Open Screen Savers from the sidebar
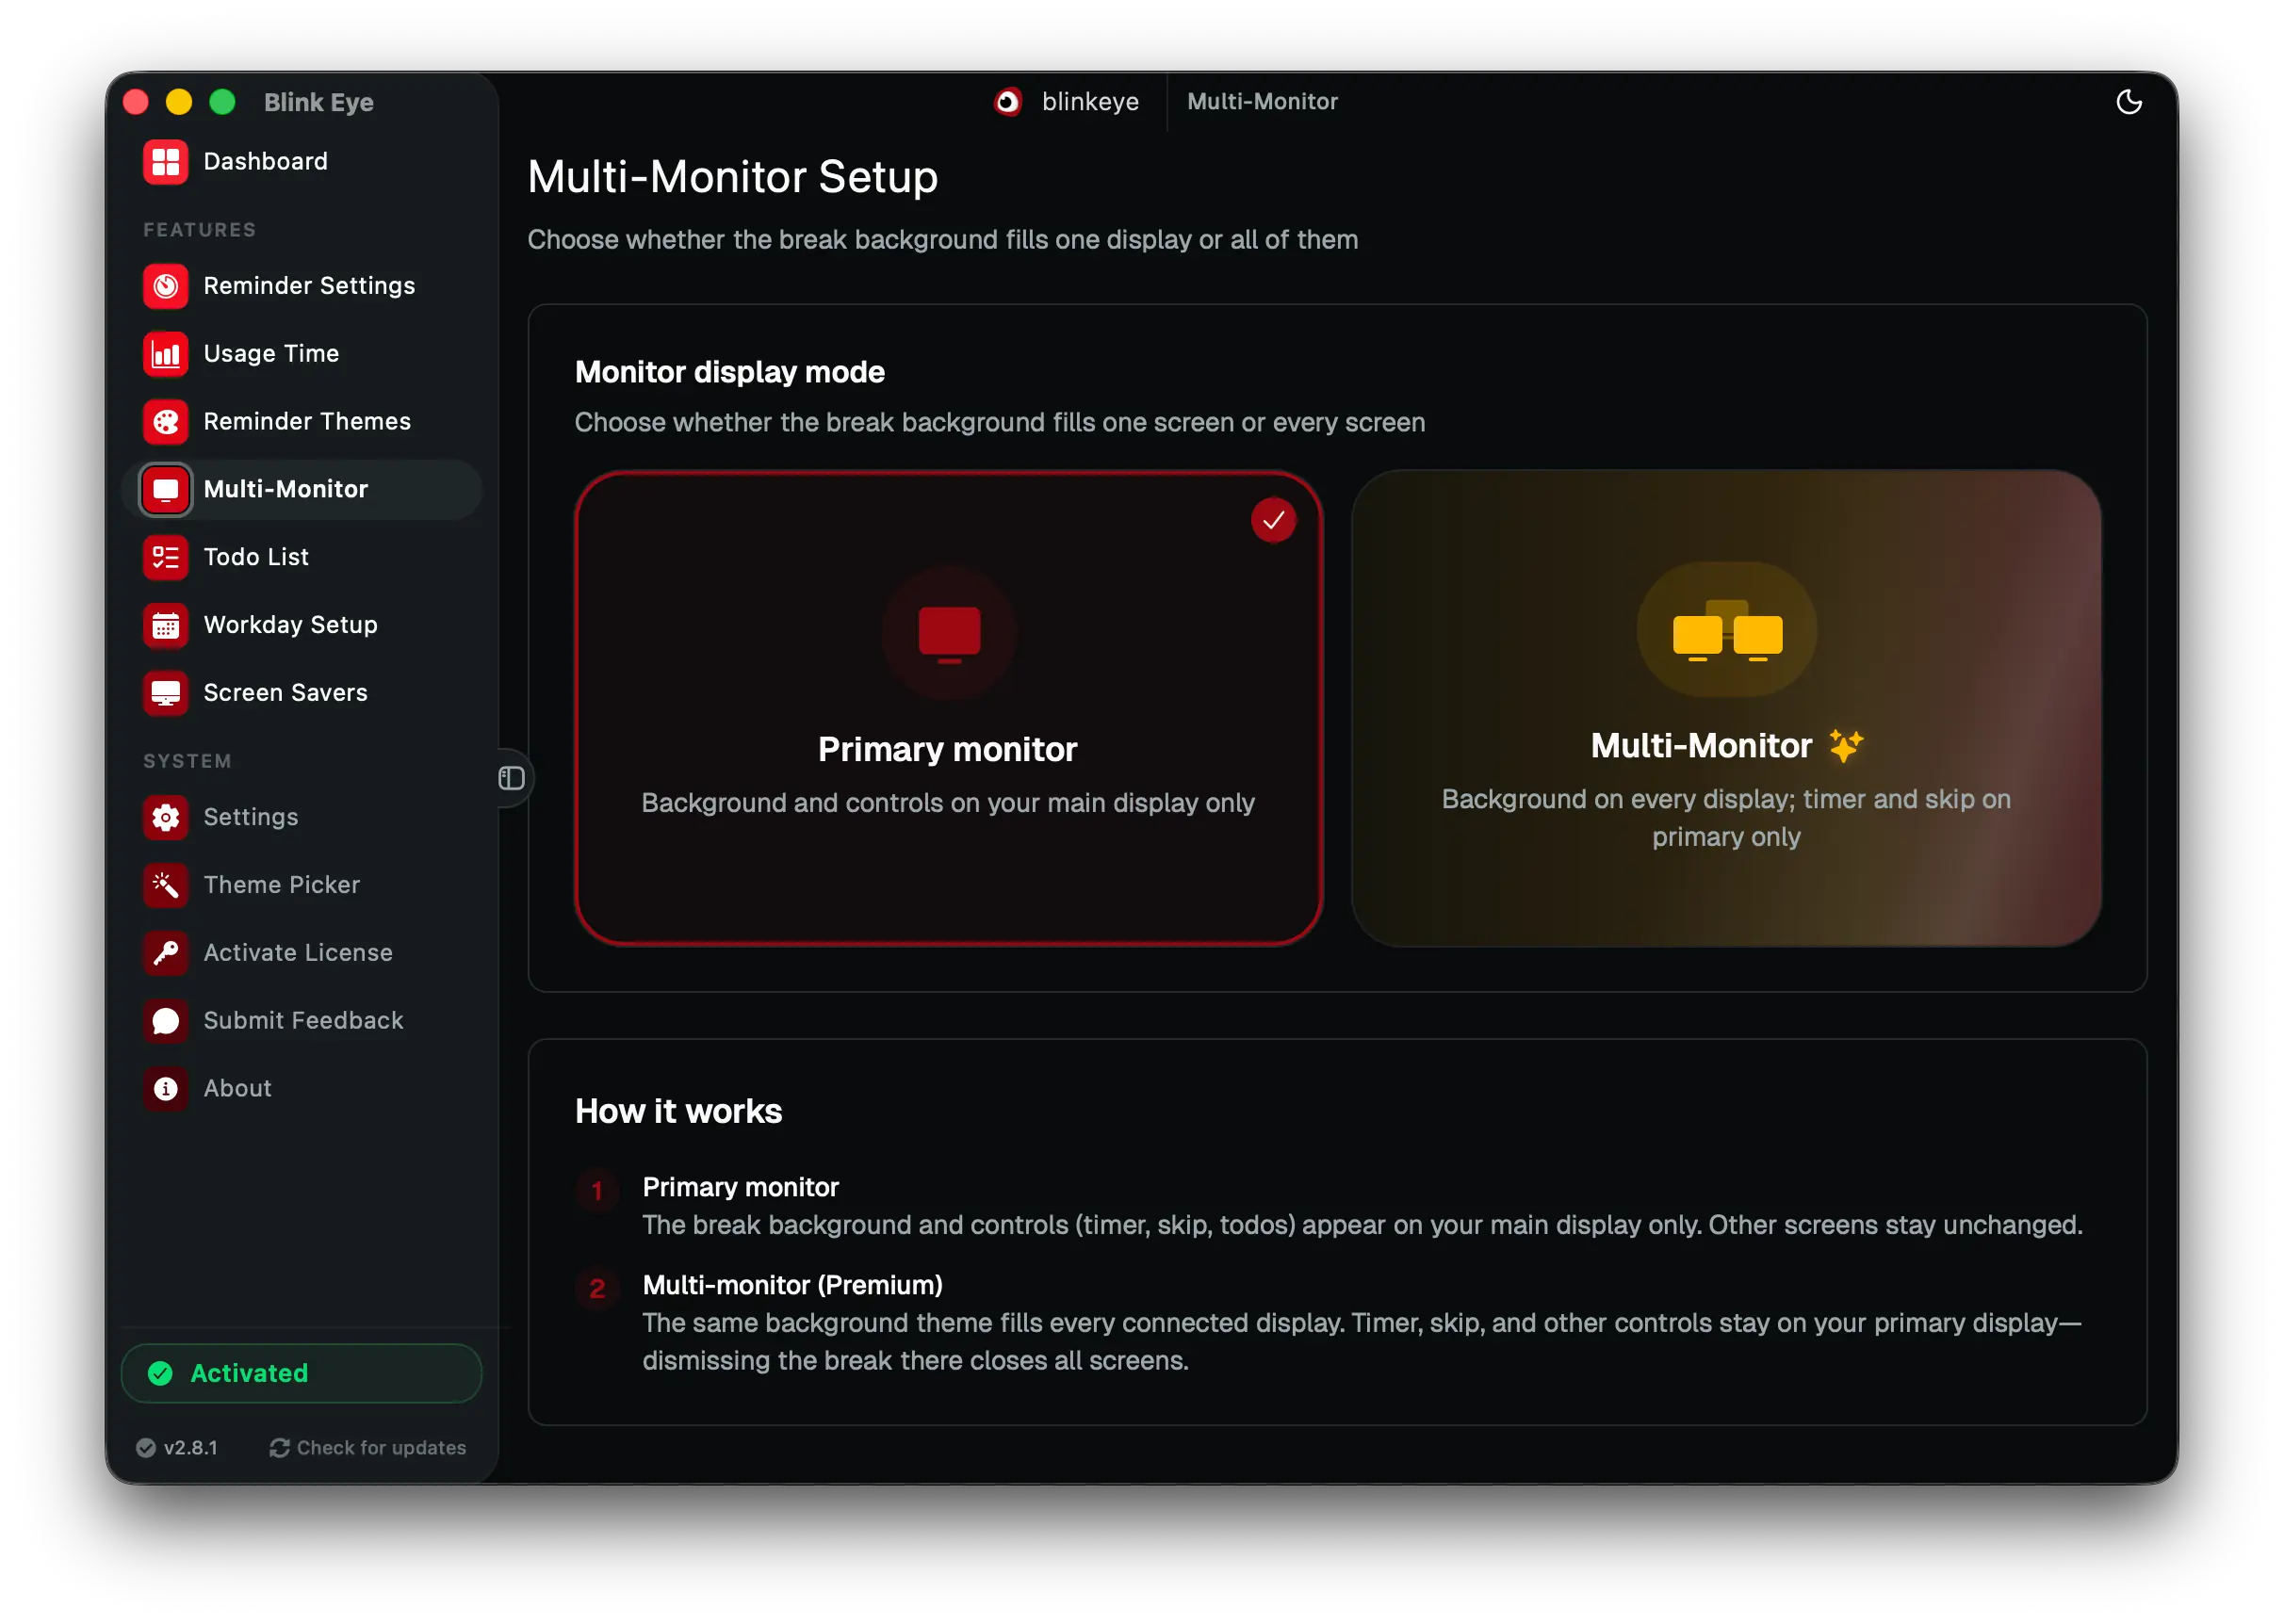Image resolution: width=2284 pixels, height=1624 pixels. click(x=301, y=694)
